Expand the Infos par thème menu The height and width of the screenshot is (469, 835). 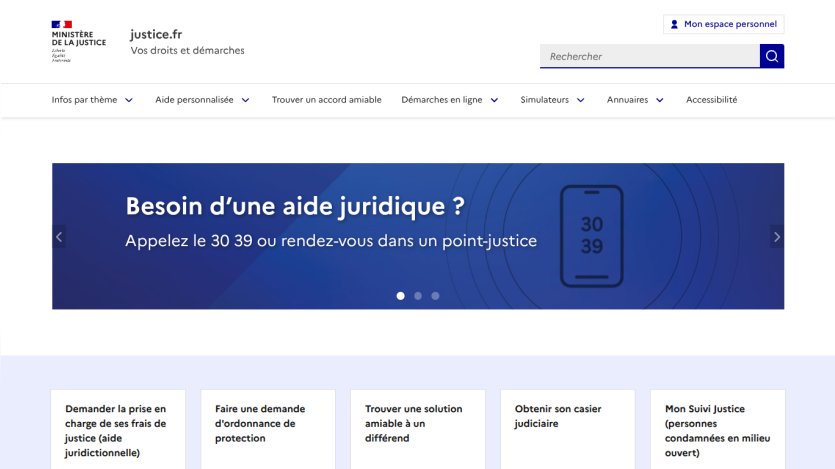click(x=92, y=100)
